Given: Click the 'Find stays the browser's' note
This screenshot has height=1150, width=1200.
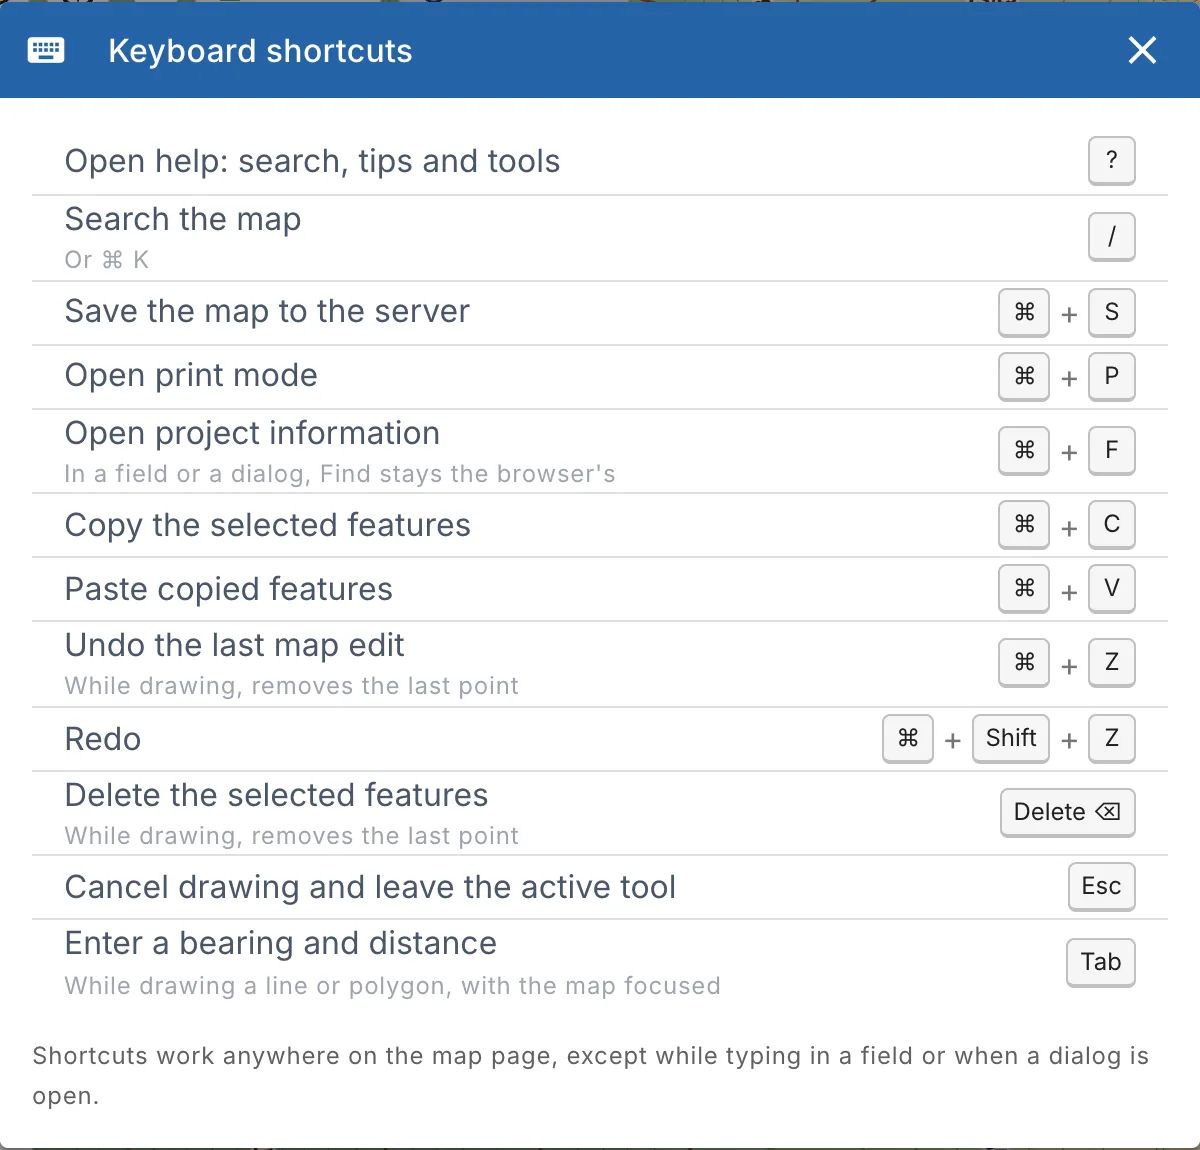Looking at the screenshot, I should click(x=340, y=474).
